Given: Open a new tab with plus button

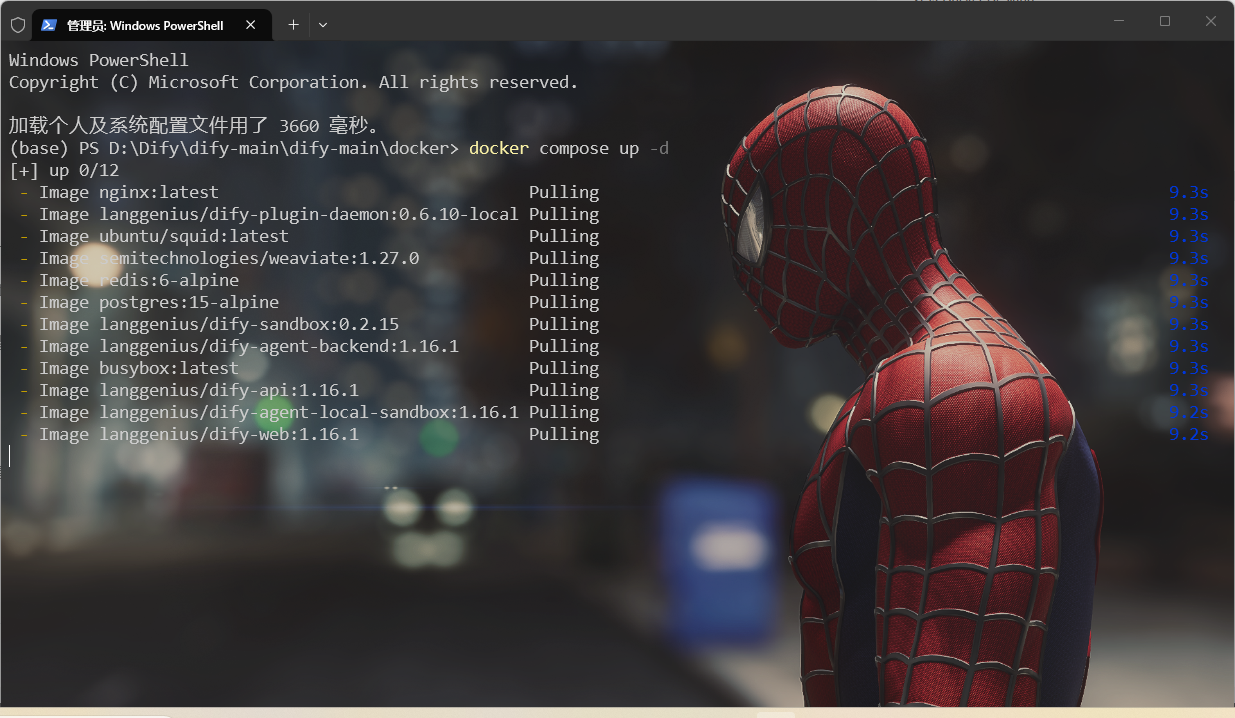Looking at the screenshot, I should [293, 25].
